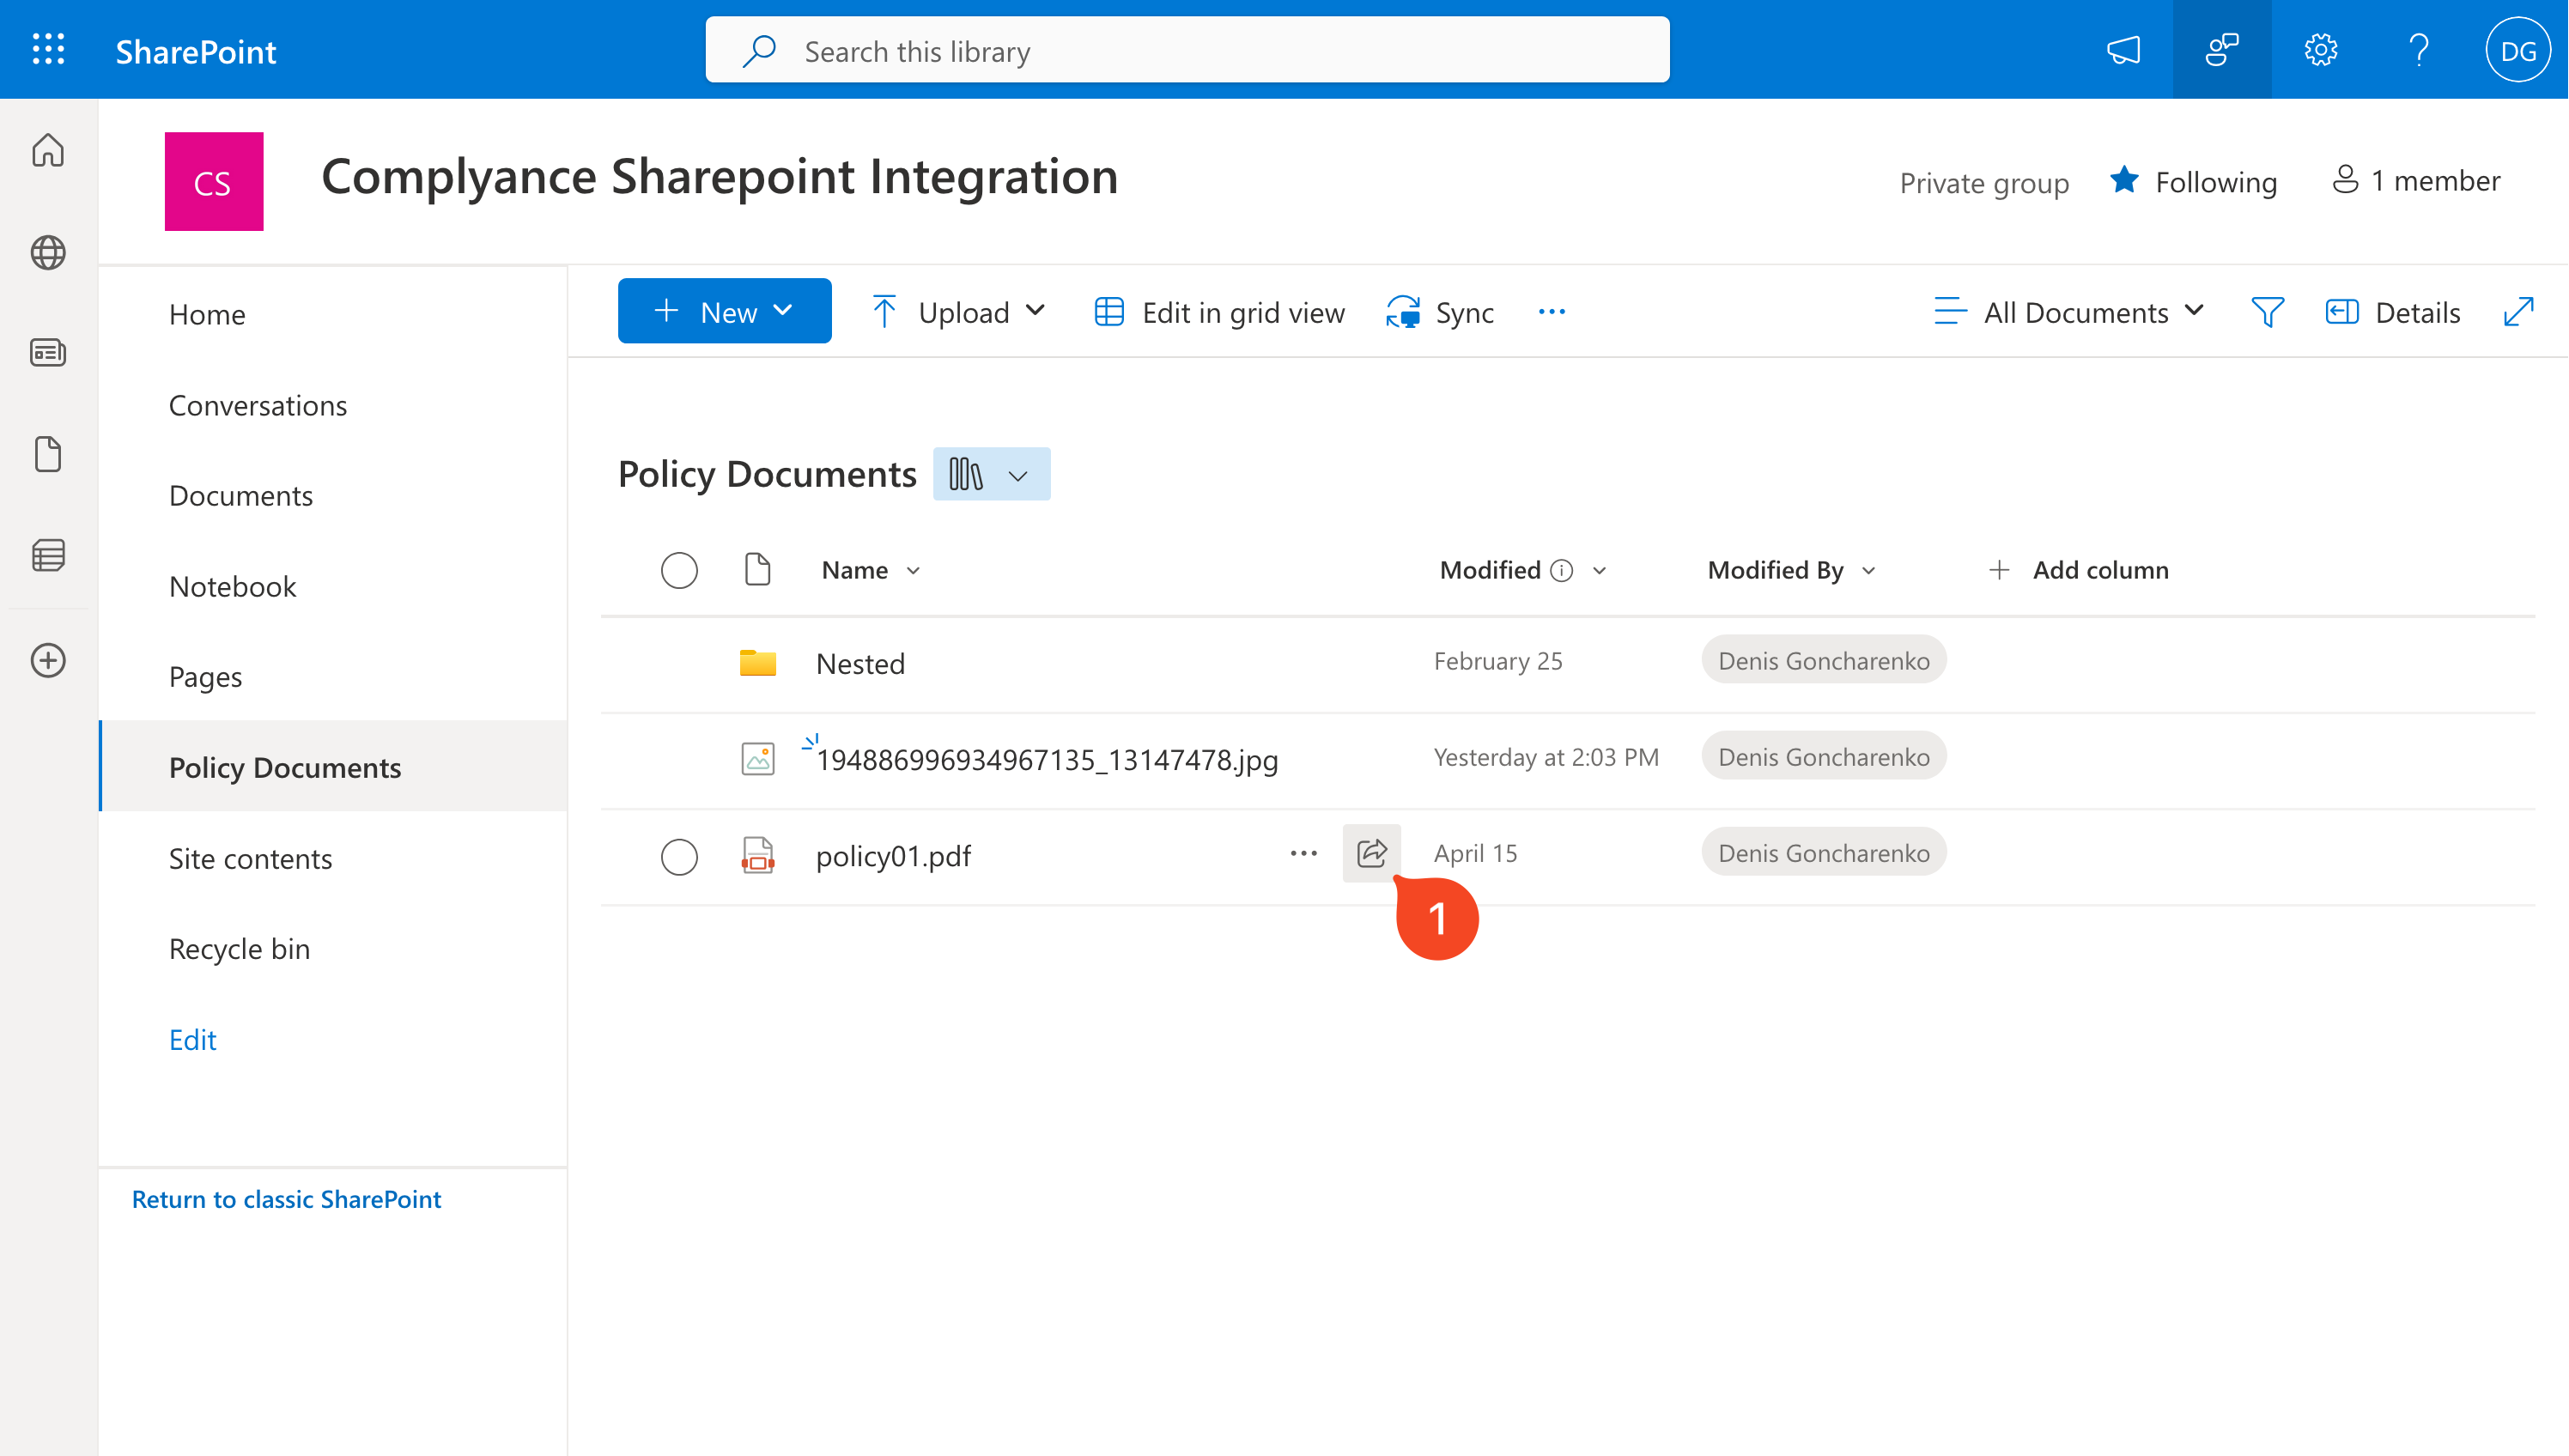Click the jpg image file icon
Viewport: 2569px width, 1456px height.
[757, 758]
